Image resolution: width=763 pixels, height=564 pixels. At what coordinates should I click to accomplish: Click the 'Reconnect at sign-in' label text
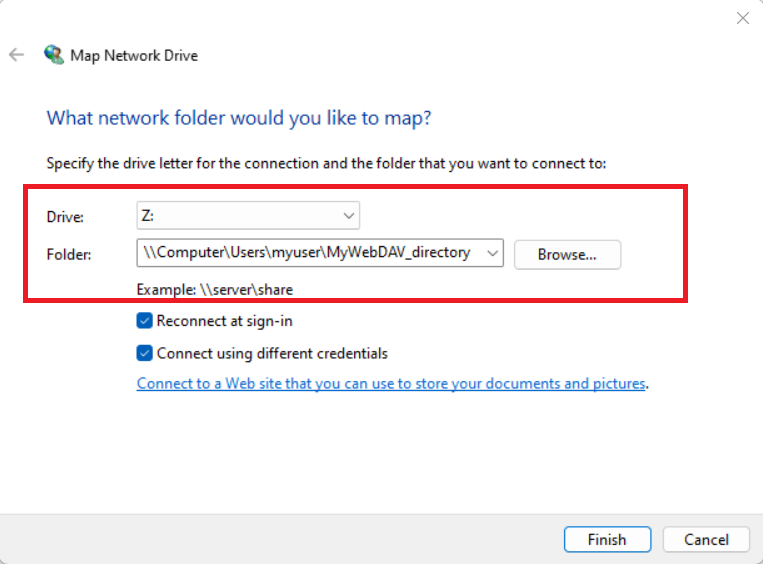[224, 321]
